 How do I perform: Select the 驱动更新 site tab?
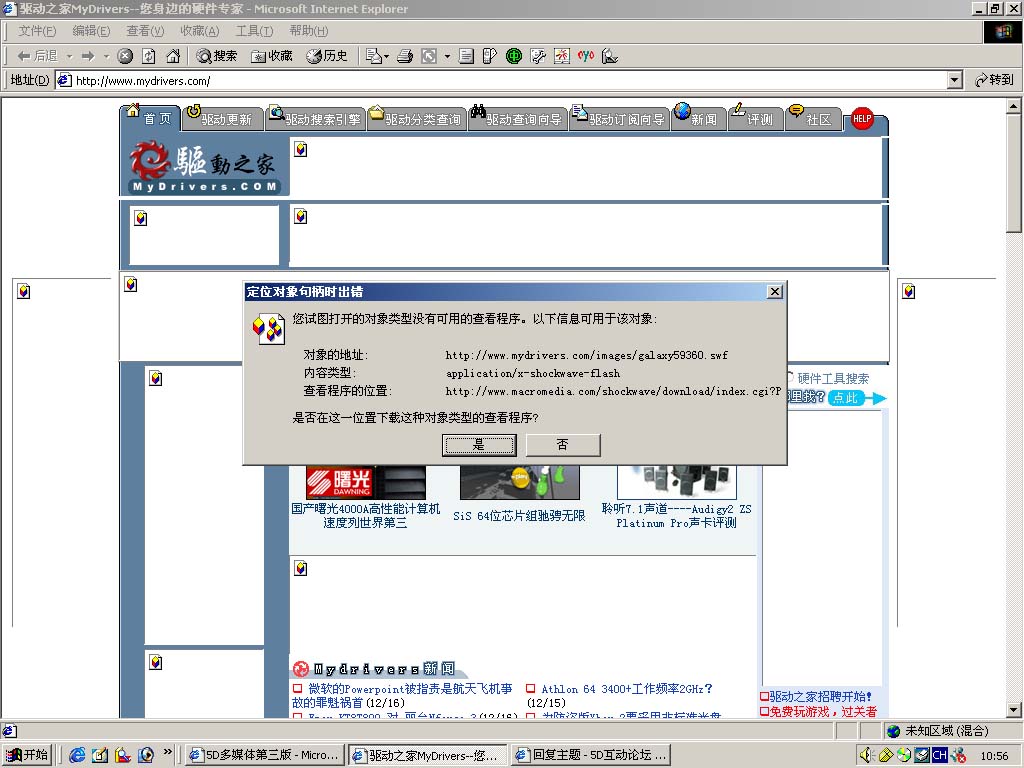tap(222, 119)
